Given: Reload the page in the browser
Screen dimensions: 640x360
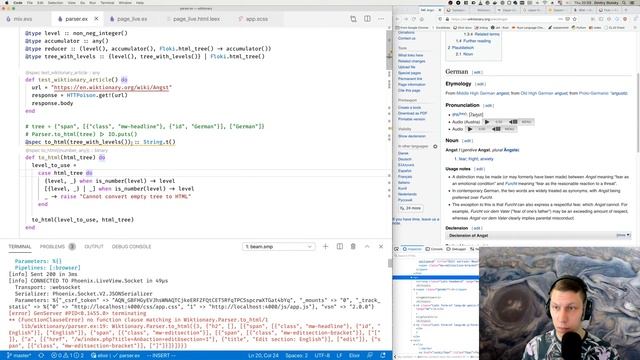Looking at the screenshot, I should 413,19.
